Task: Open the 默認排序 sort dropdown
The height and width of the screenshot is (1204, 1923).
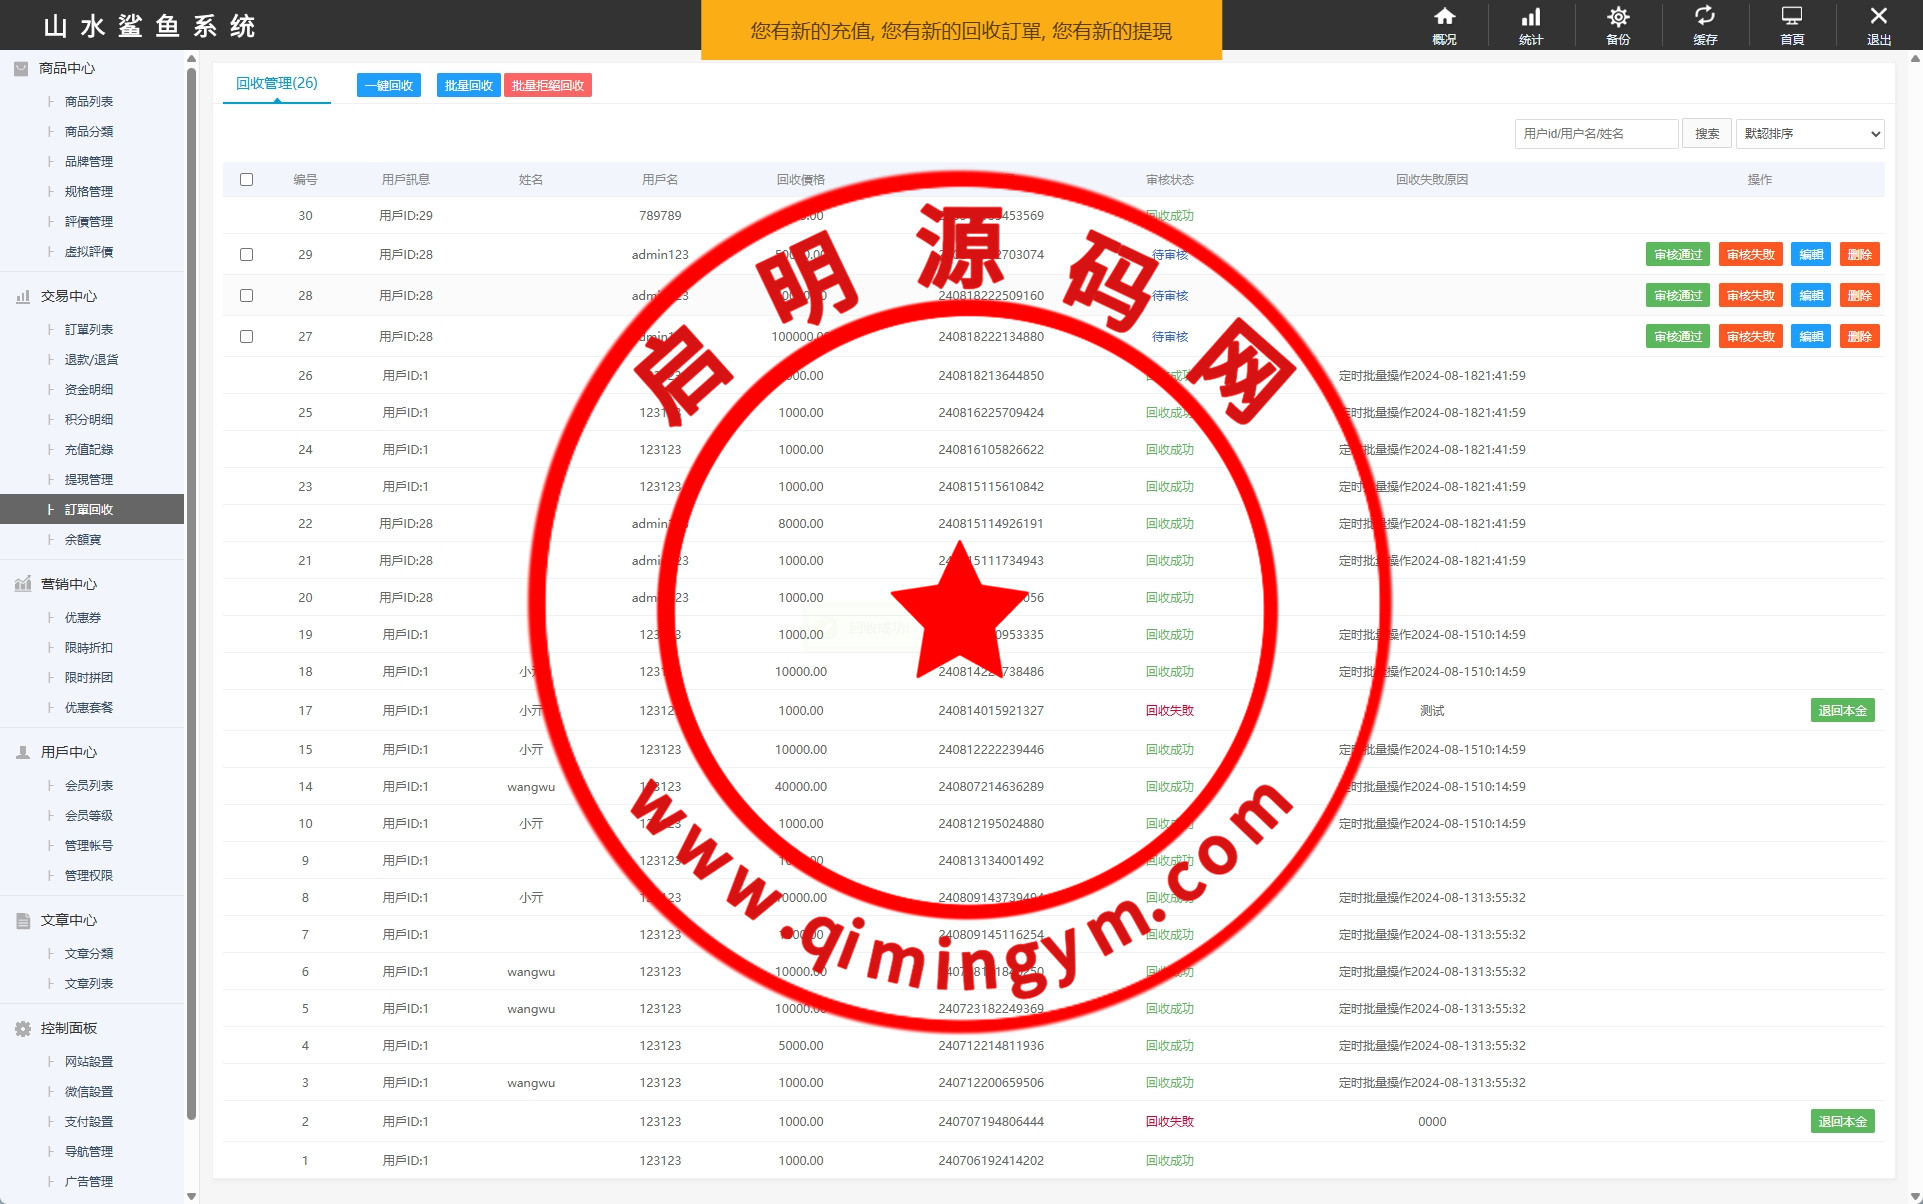Action: click(1810, 134)
